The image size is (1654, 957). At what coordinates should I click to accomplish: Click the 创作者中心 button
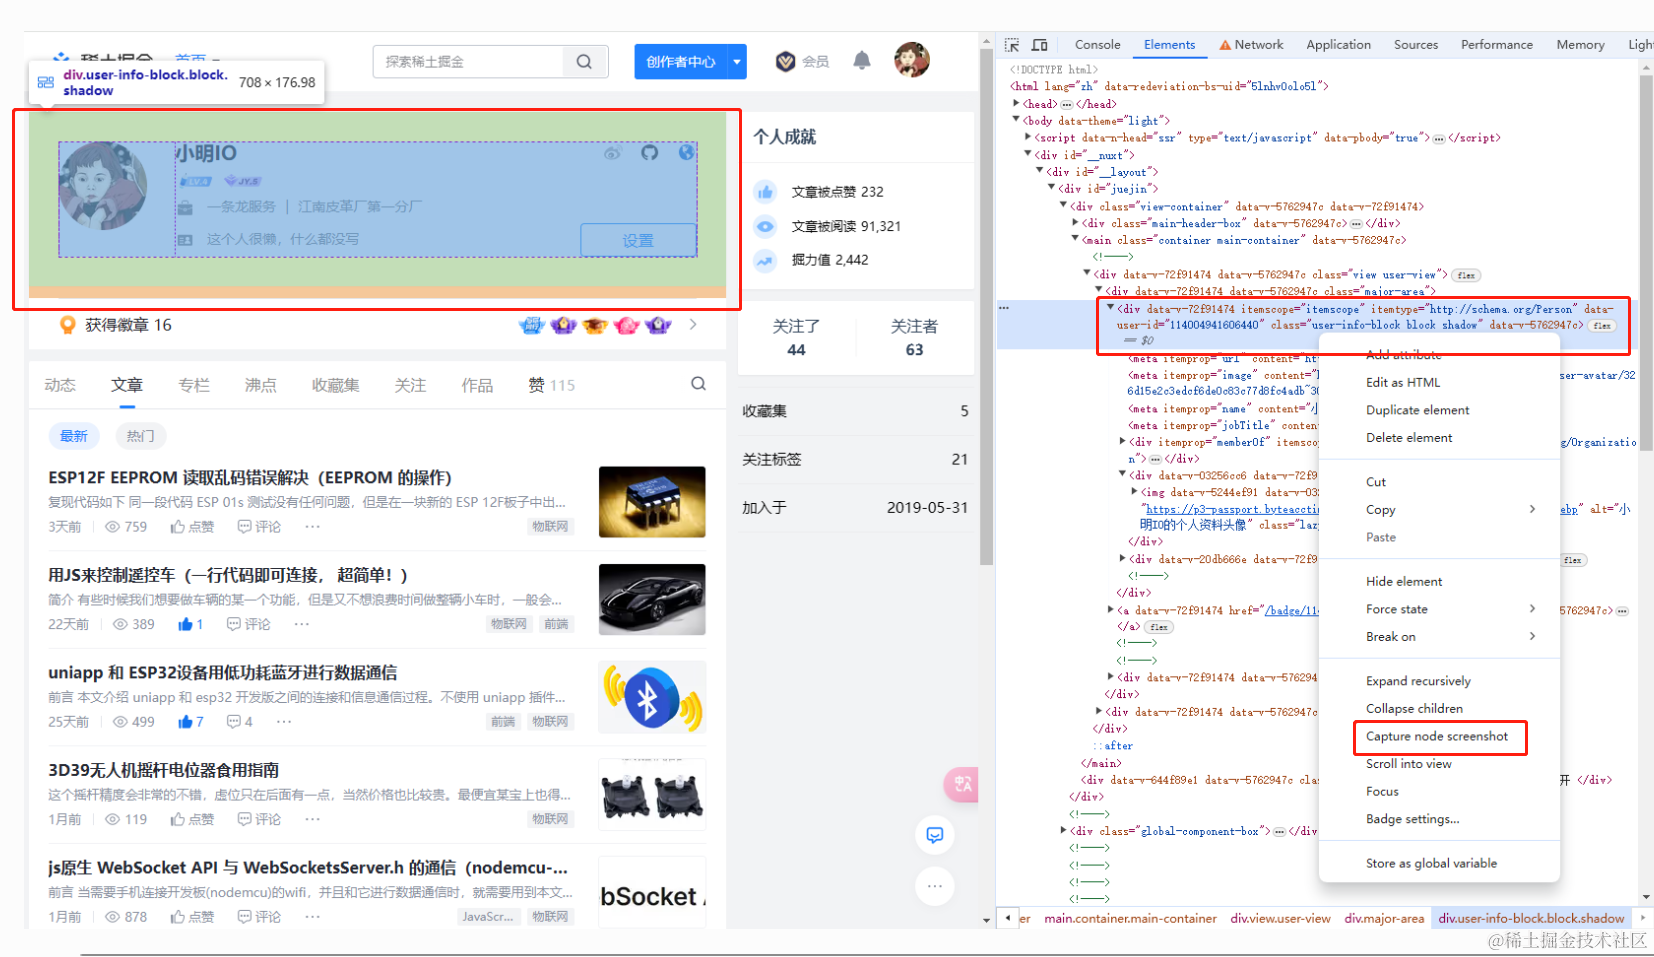click(681, 62)
